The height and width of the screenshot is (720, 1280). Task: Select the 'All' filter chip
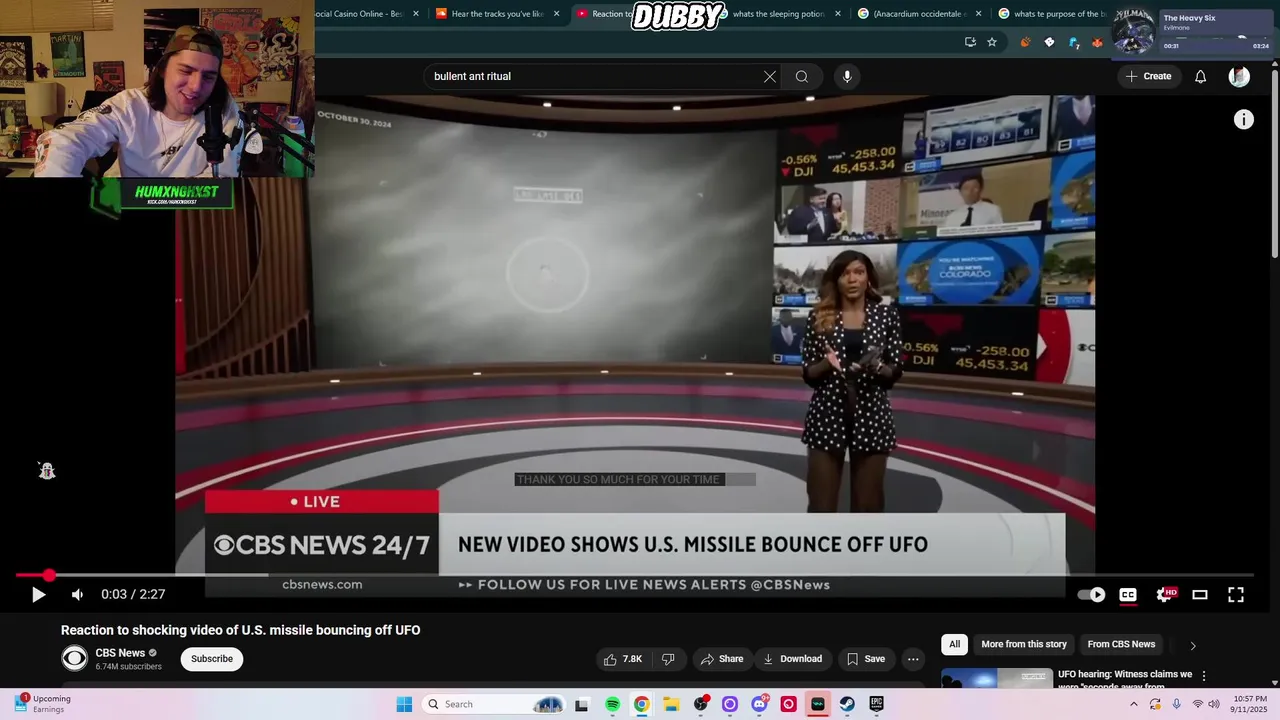tap(955, 645)
